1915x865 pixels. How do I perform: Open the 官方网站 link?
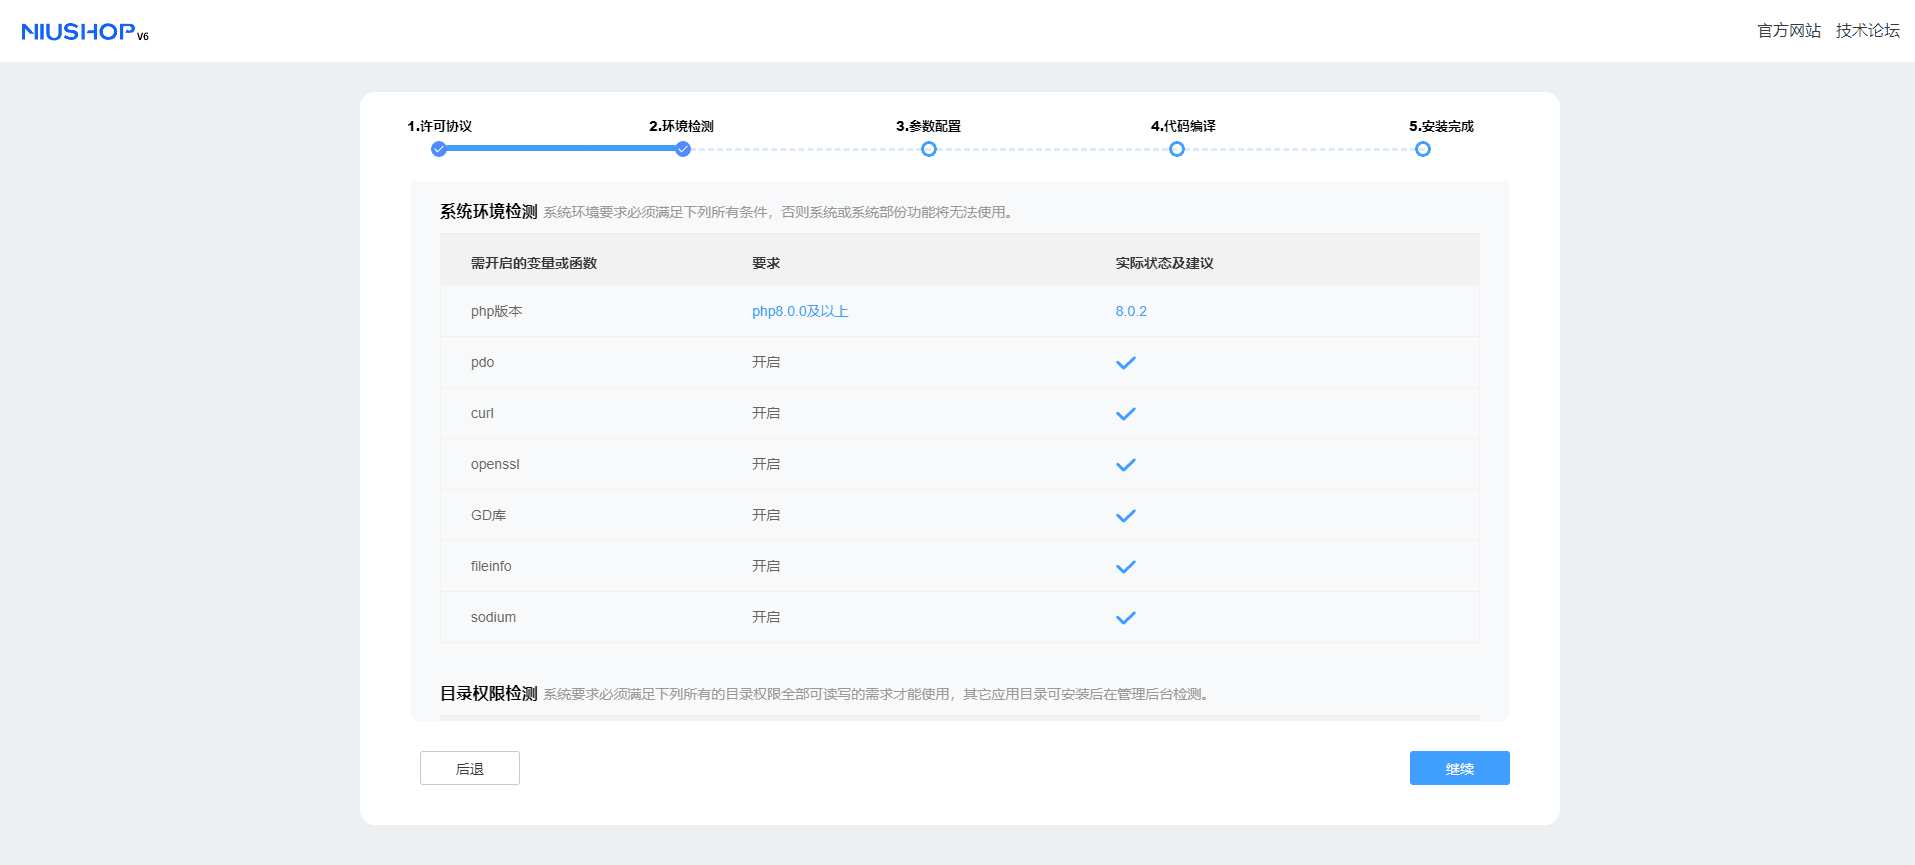[1789, 31]
